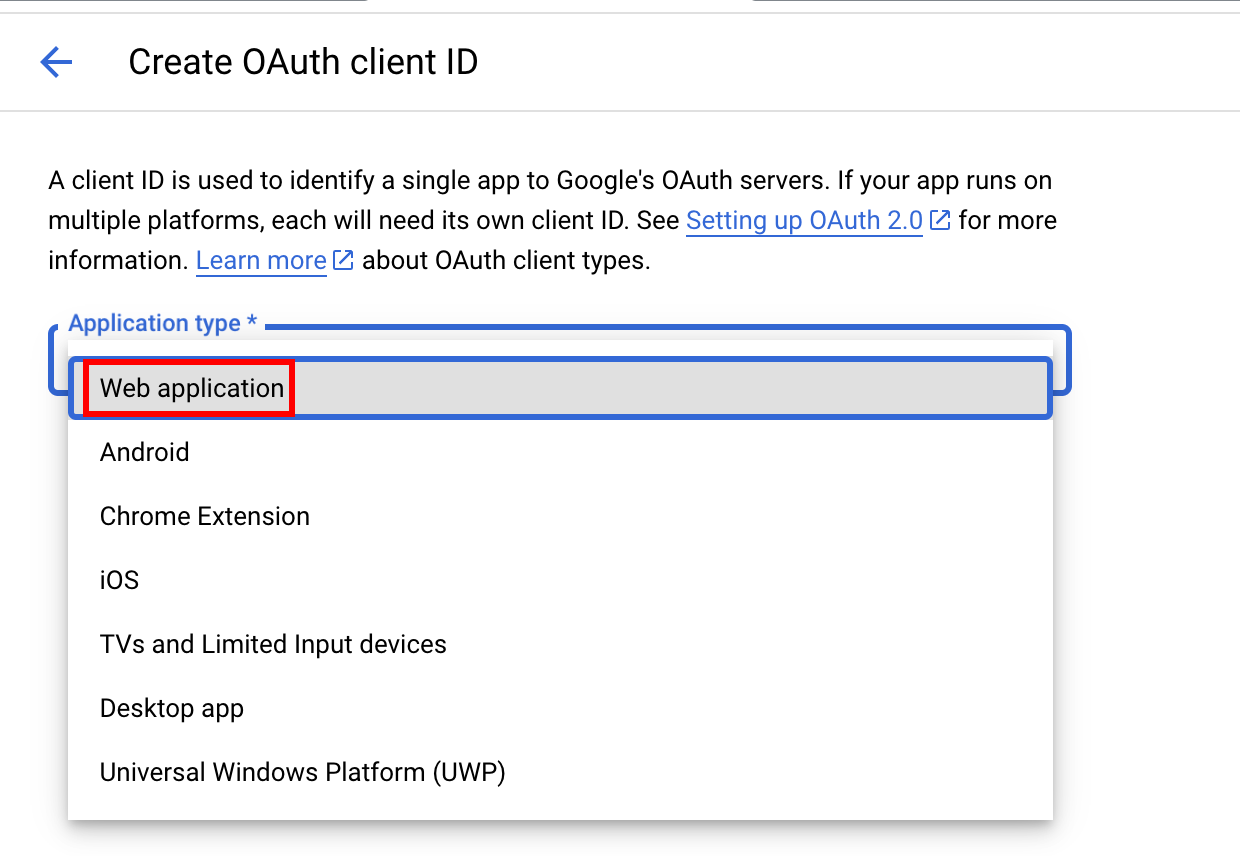Choose Android as the application type
Viewport: 1240px width, 856px height.
click(x=144, y=452)
